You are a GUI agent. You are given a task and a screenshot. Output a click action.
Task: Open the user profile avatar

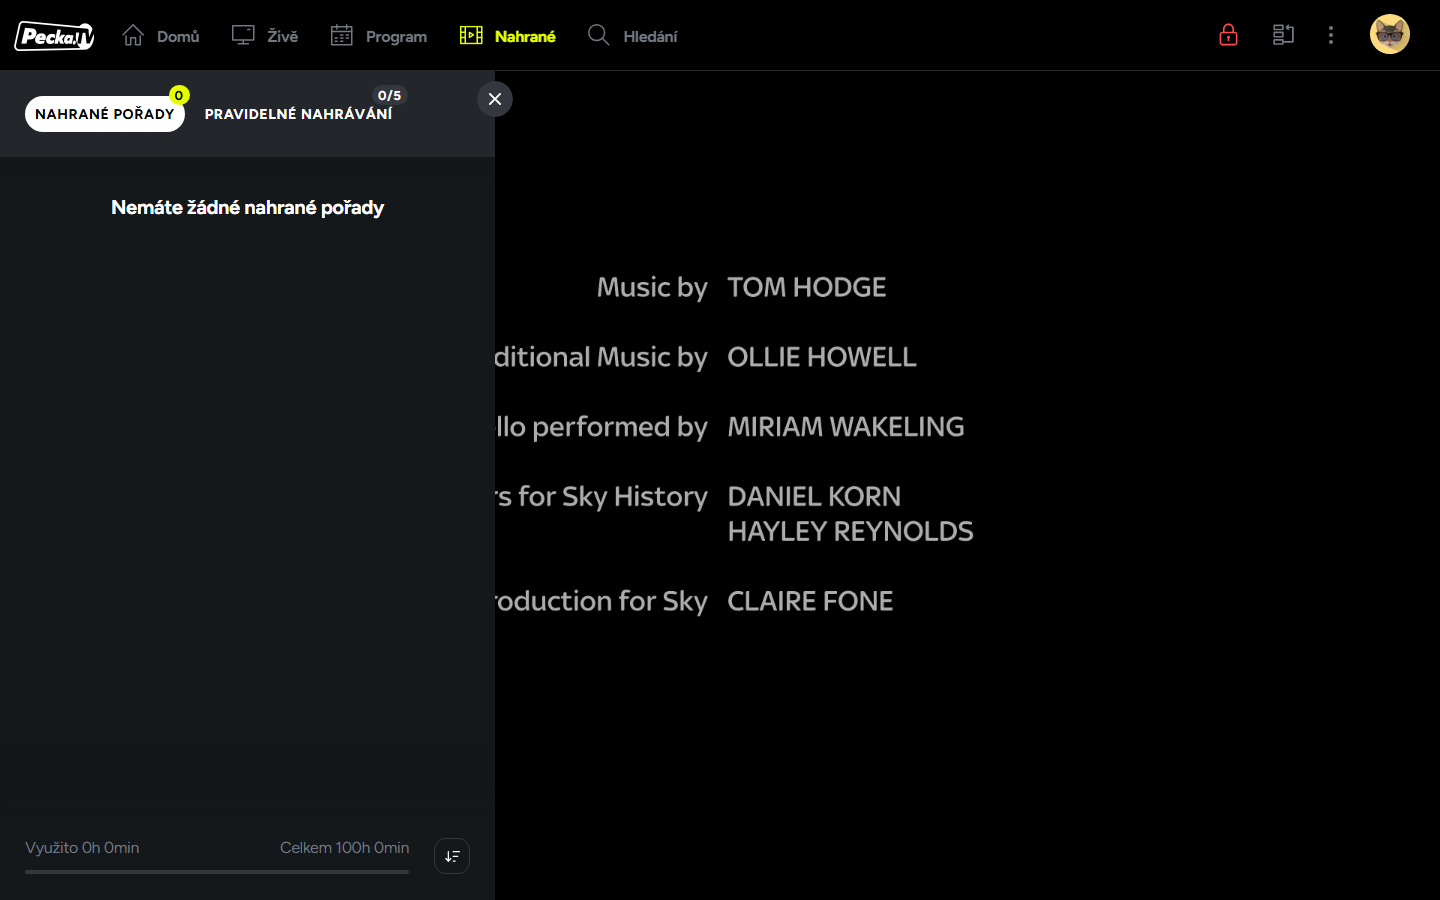point(1389,34)
